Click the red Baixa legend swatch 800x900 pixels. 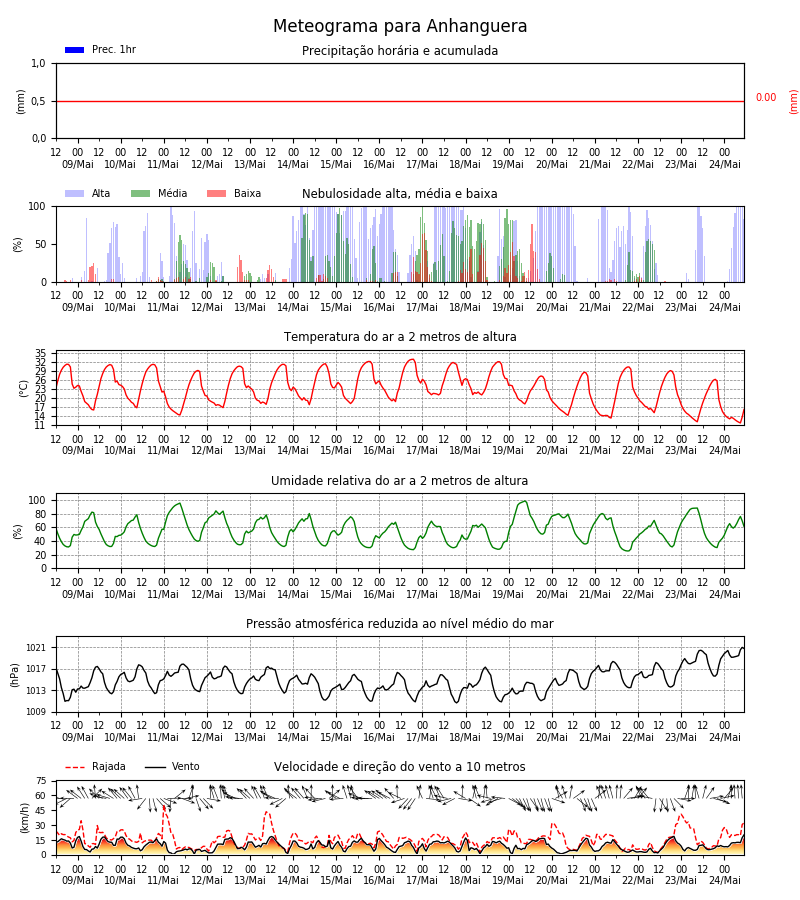click(x=216, y=194)
